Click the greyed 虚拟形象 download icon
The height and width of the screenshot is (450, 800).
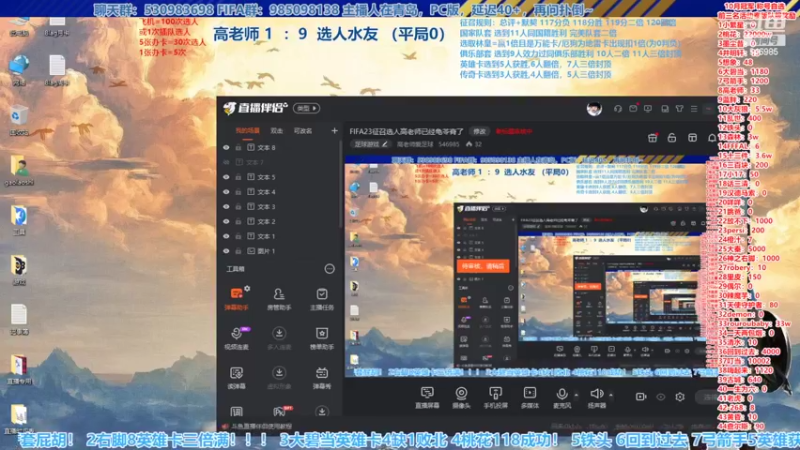click(x=279, y=372)
